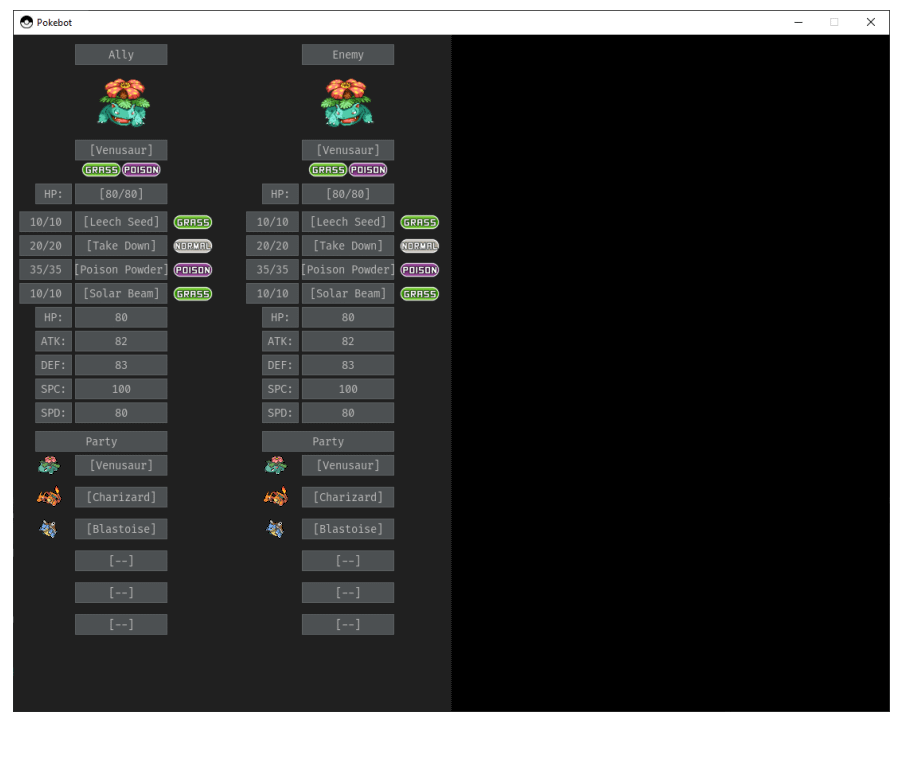
Task: Click the Ally header label
Action: pyautogui.click(x=121, y=55)
